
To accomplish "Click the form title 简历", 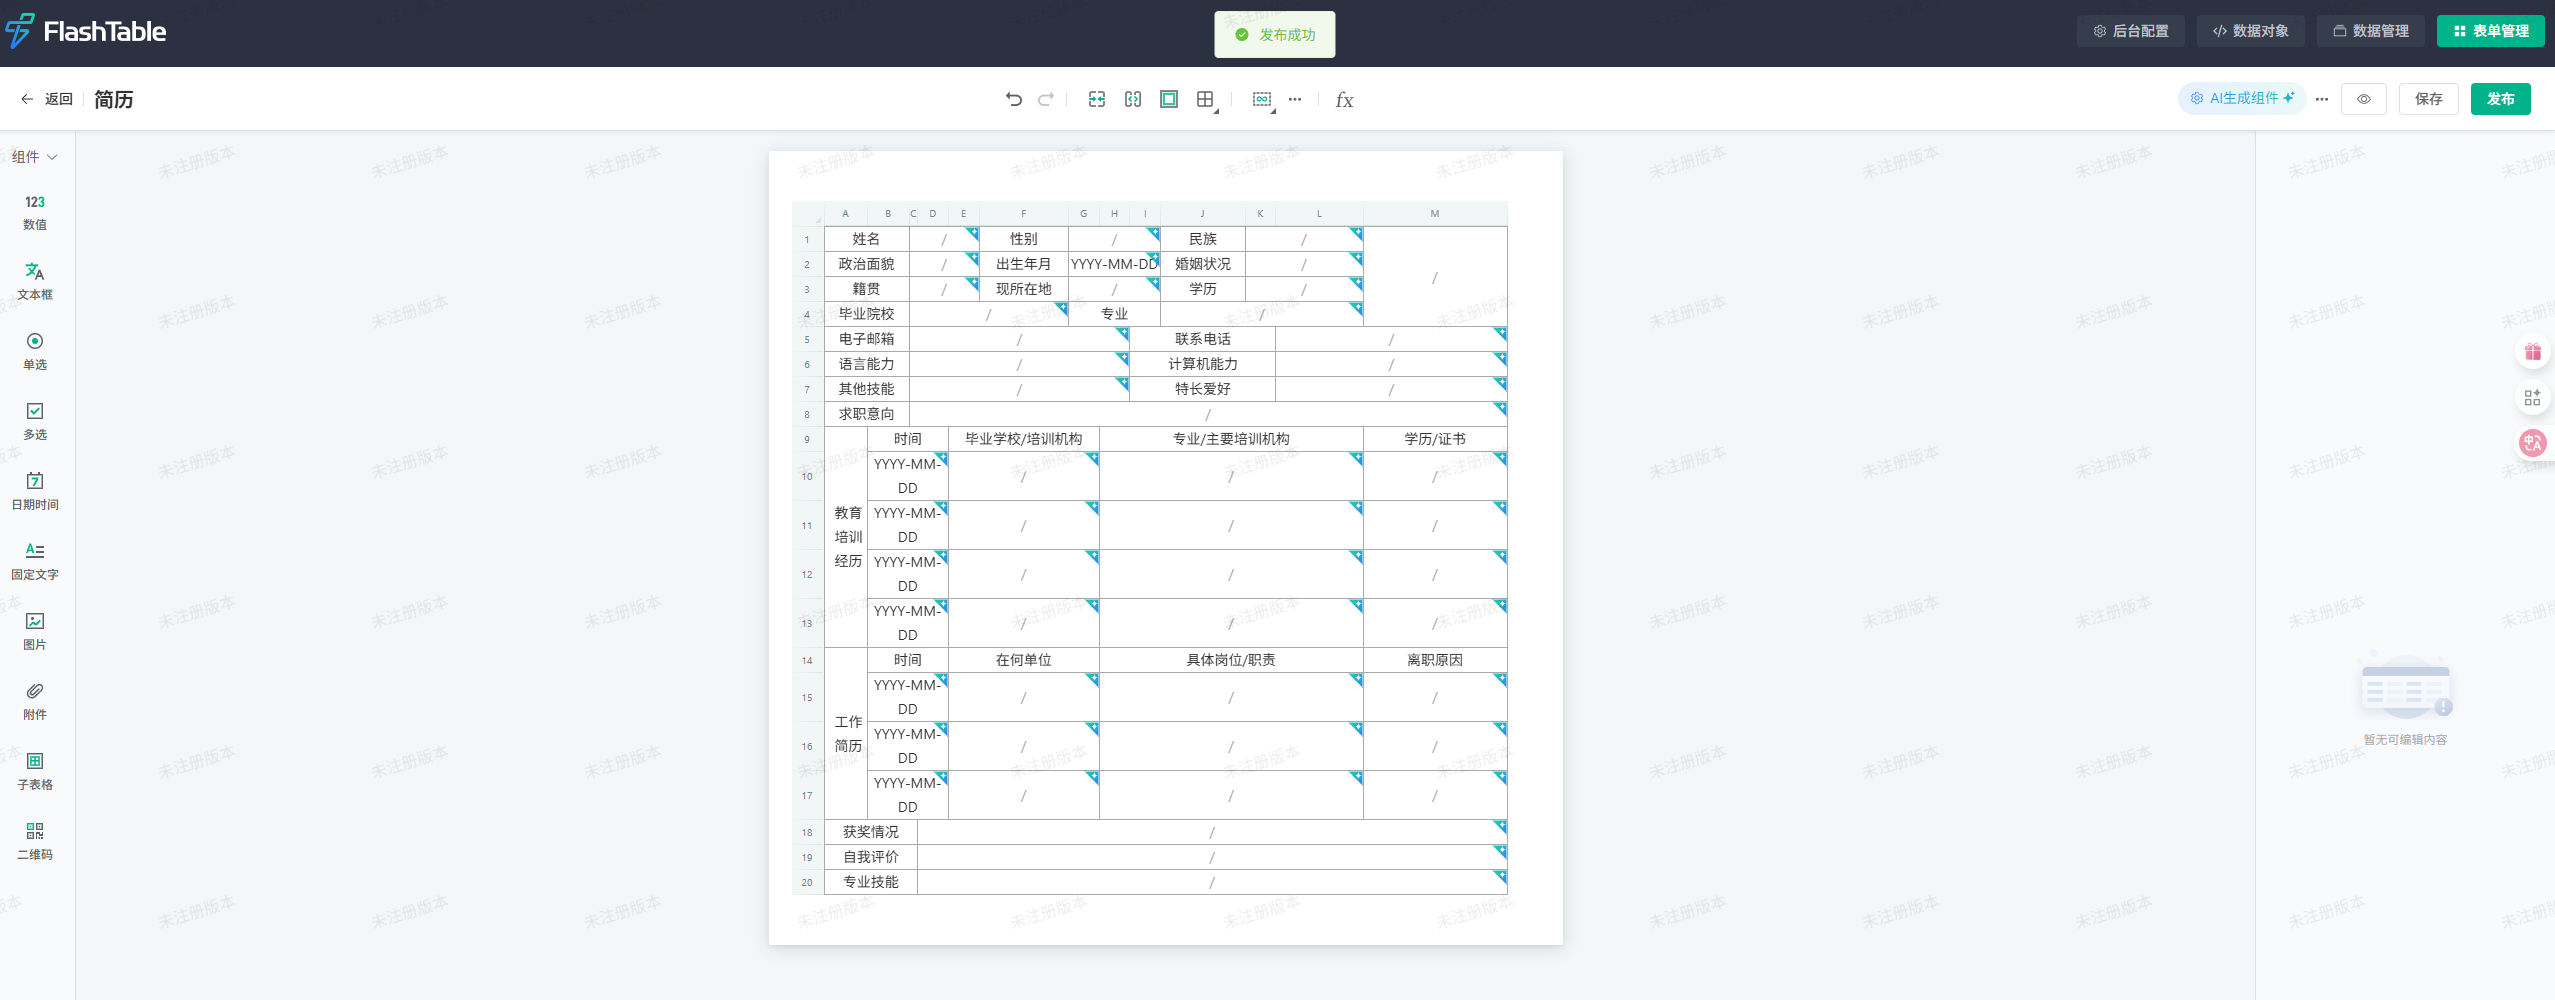I will click(x=114, y=99).
